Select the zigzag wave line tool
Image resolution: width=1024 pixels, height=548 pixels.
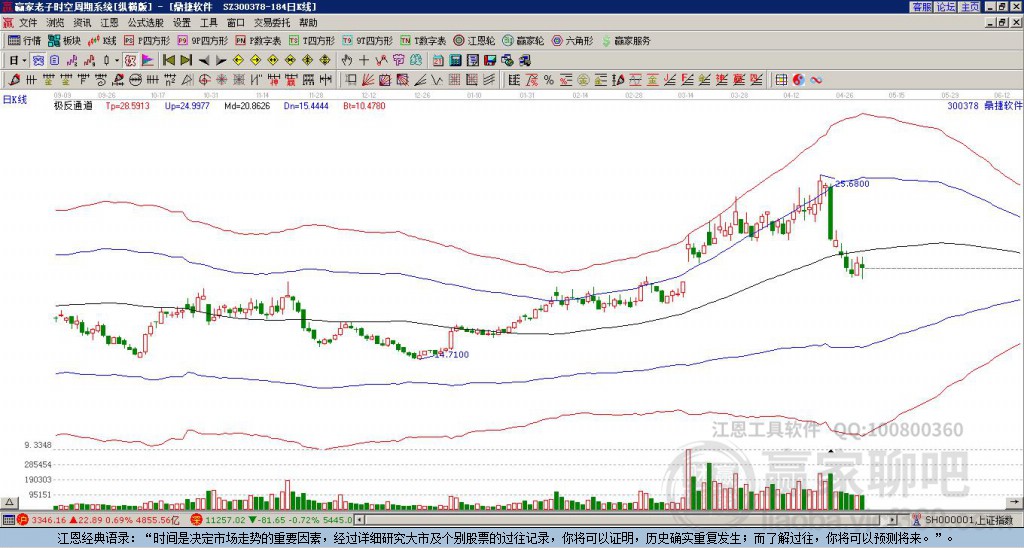point(436,80)
